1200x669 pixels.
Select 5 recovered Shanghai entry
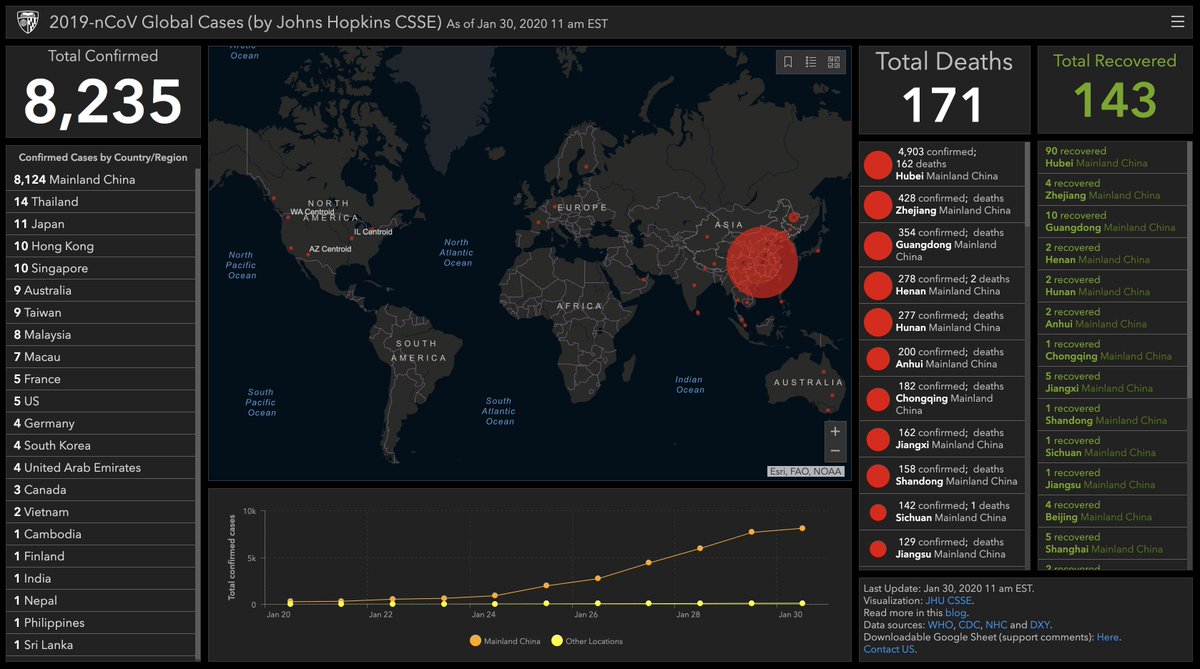pyautogui.click(x=1111, y=543)
